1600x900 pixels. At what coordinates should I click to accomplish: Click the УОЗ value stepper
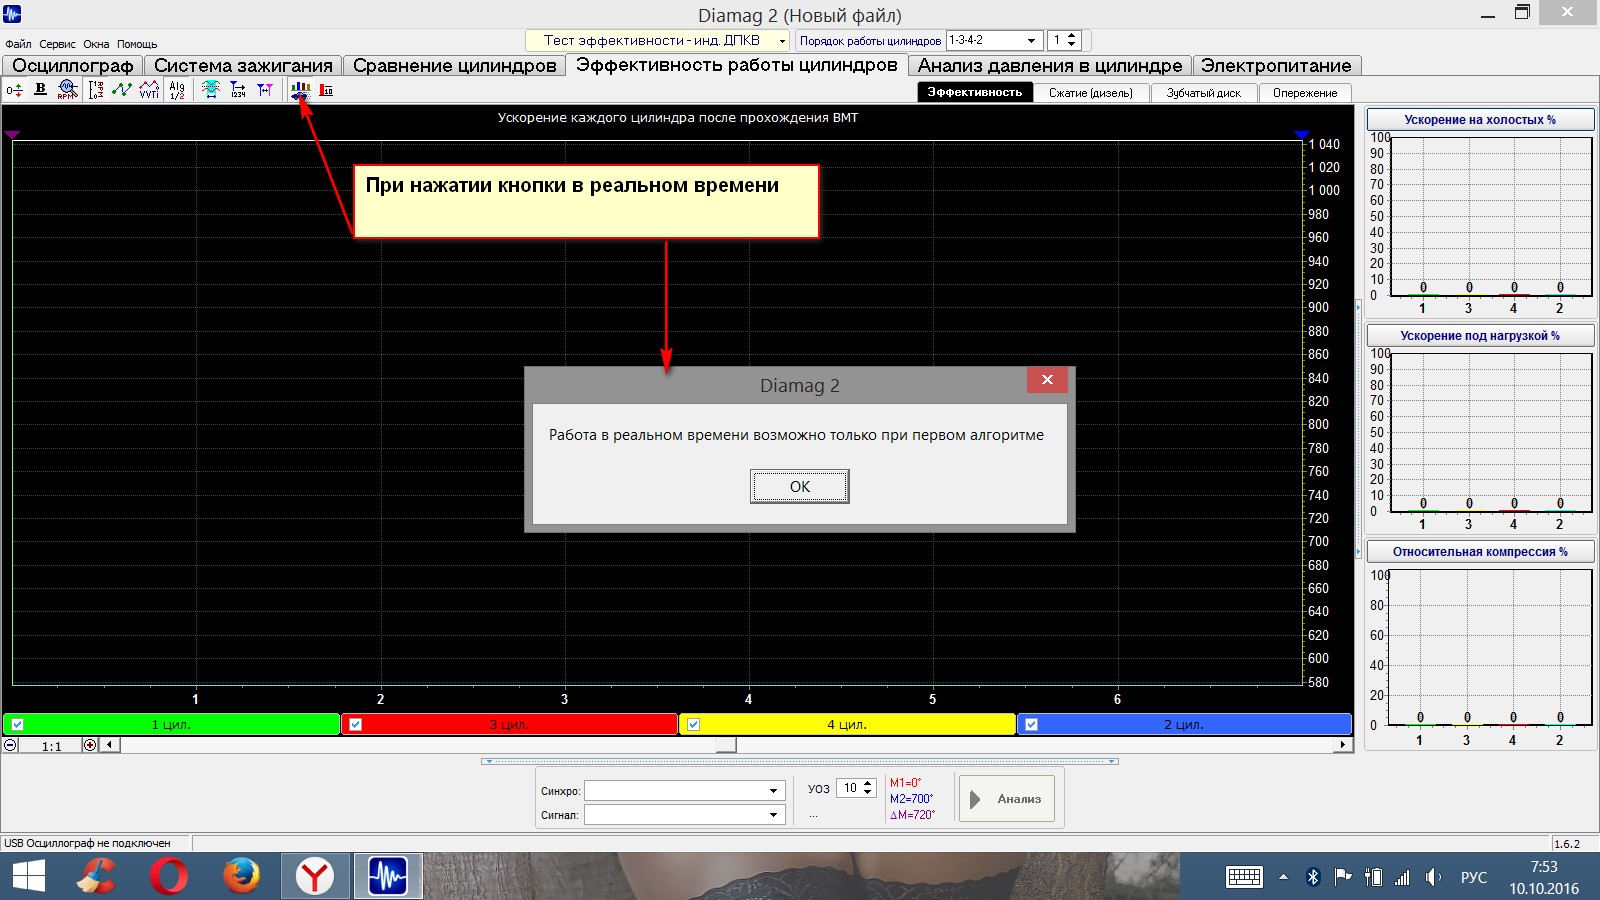point(868,788)
